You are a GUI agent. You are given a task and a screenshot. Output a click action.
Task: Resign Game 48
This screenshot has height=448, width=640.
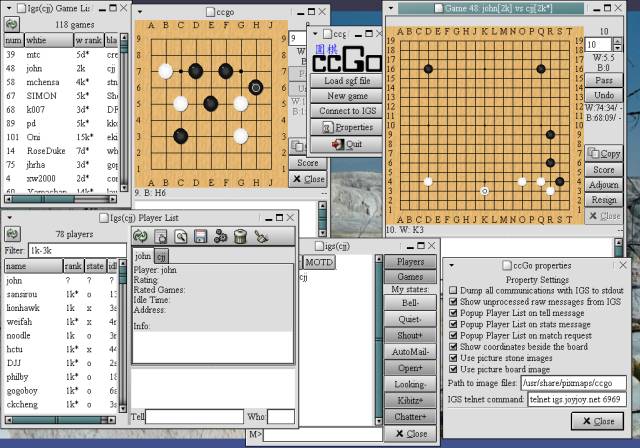(x=604, y=200)
